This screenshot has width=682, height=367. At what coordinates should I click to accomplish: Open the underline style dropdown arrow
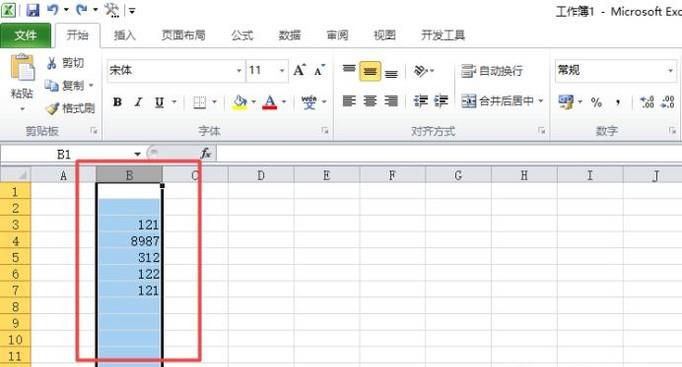(x=174, y=102)
